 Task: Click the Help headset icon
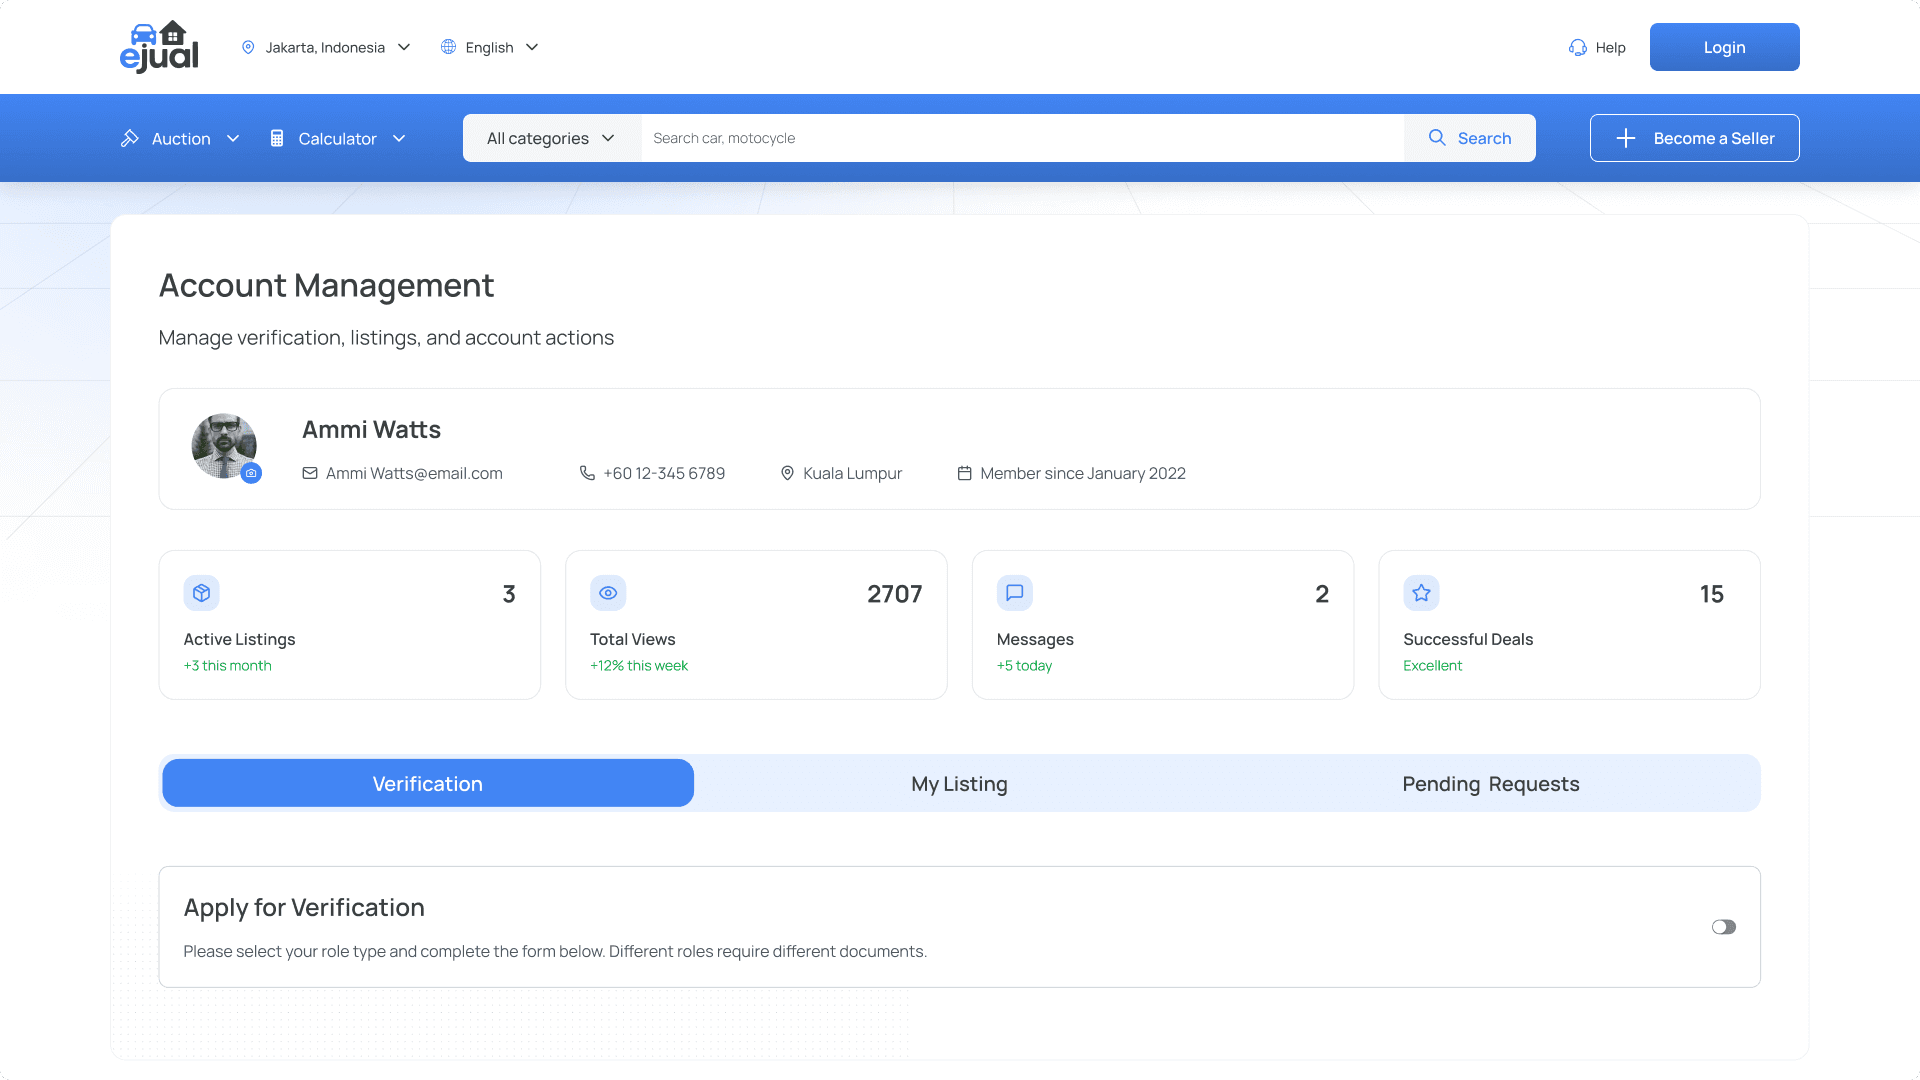click(1578, 47)
